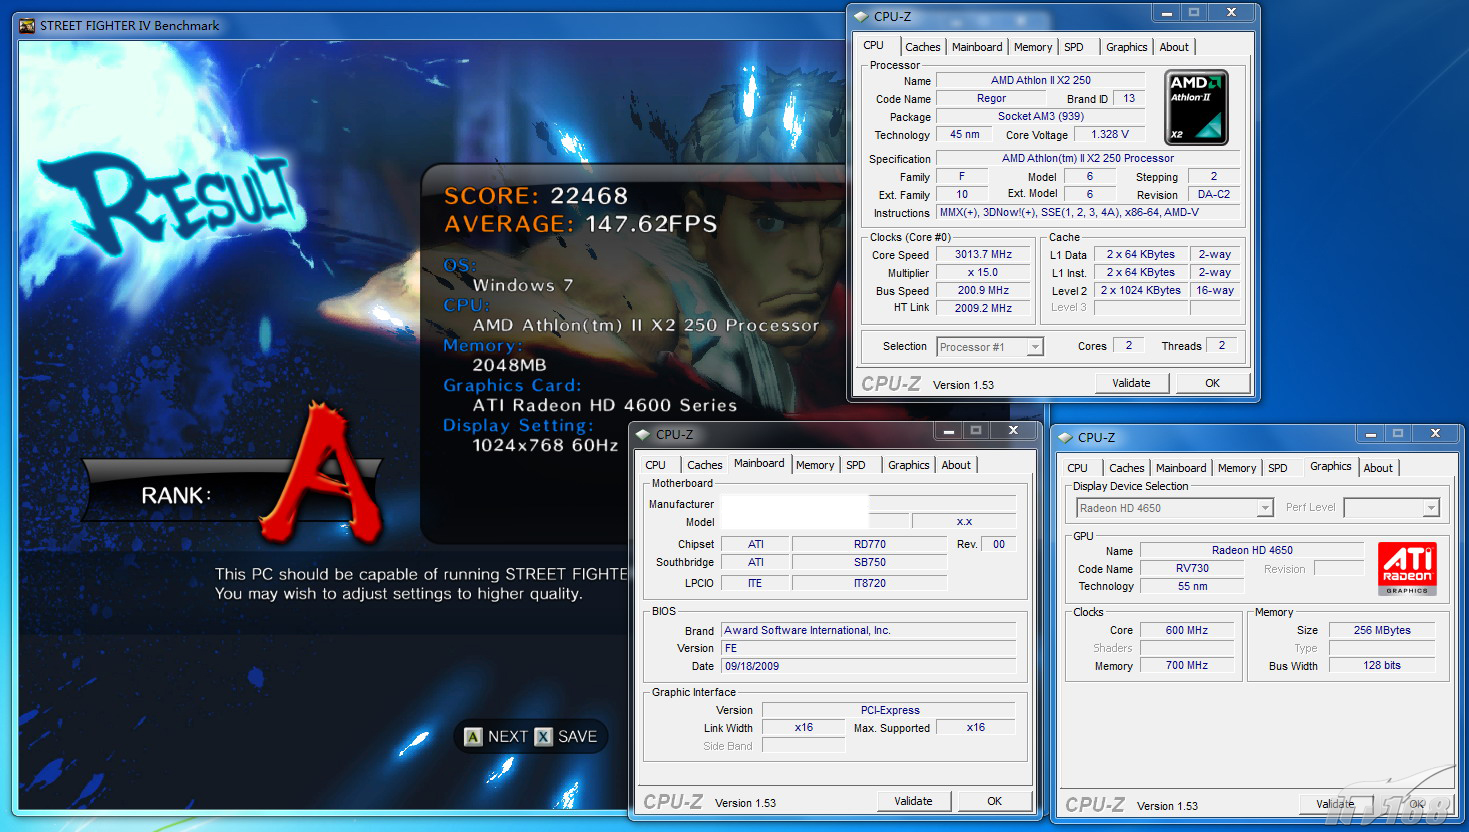Click the green A button icon beside NEXT
The height and width of the screenshot is (832, 1469).
point(473,737)
